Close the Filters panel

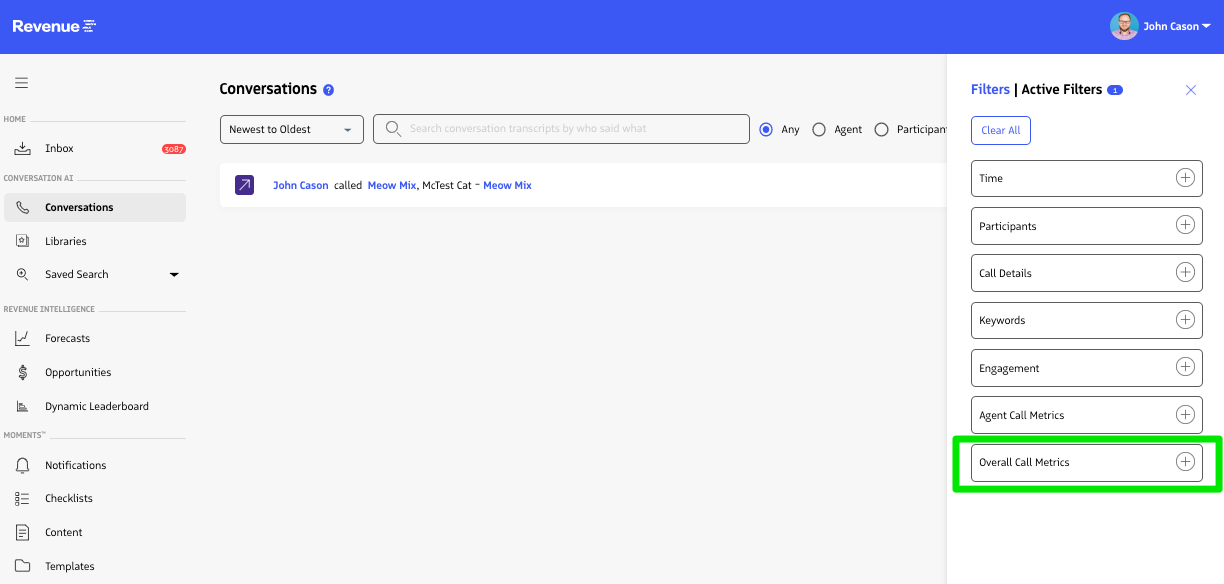click(1190, 90)
